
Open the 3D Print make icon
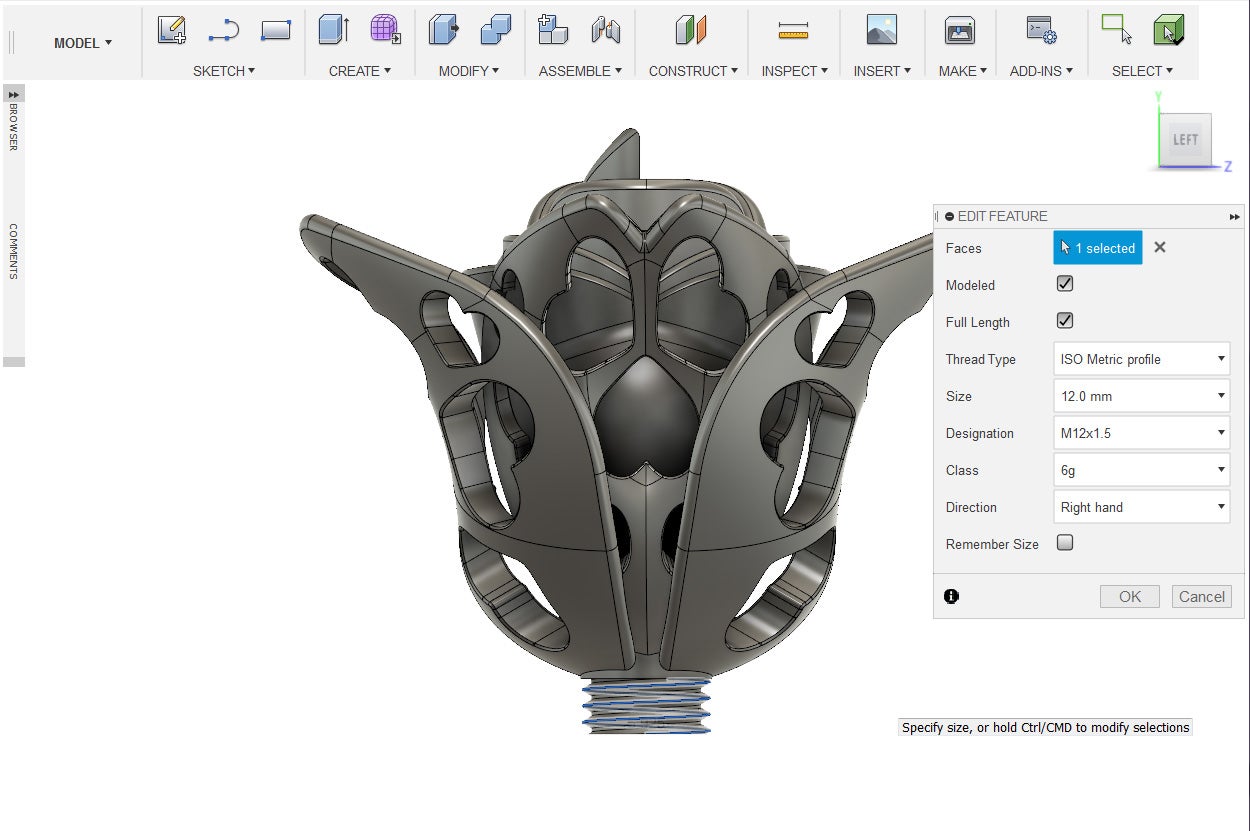pyautogui.click(x=960, y=31)
